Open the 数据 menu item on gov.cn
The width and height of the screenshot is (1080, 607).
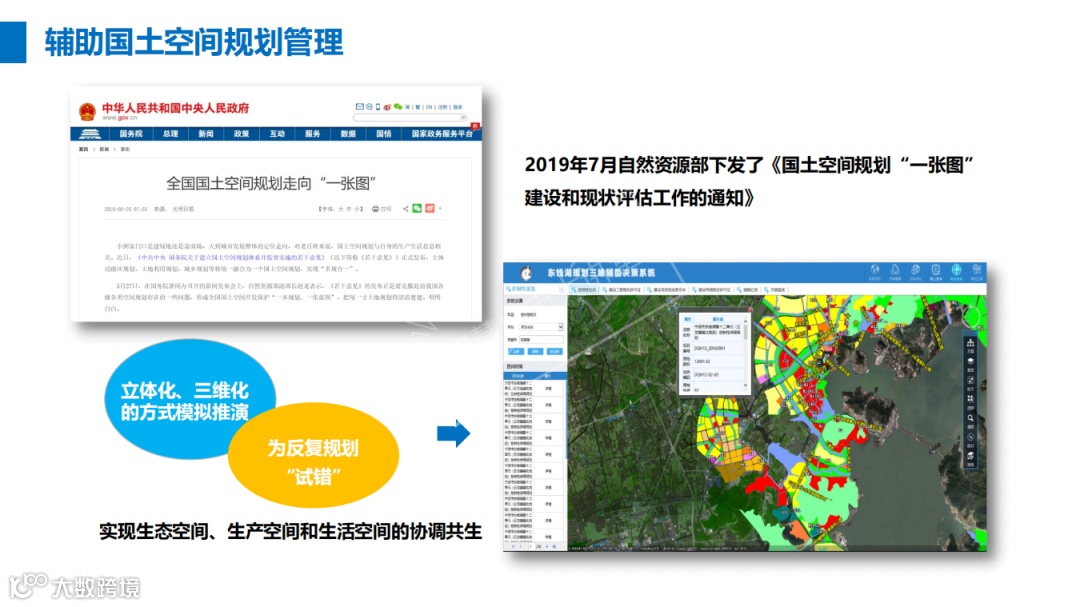(349, 134)
